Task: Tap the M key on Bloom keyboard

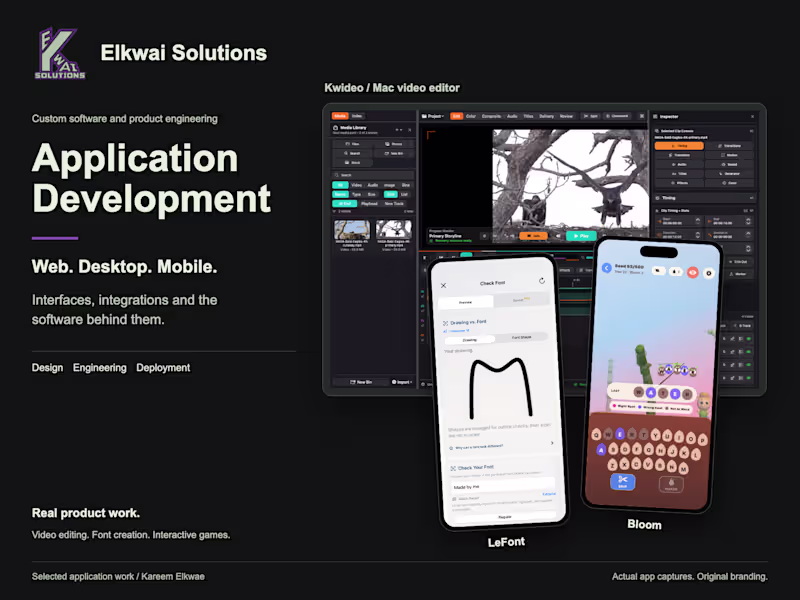Action: click(683, 468)
